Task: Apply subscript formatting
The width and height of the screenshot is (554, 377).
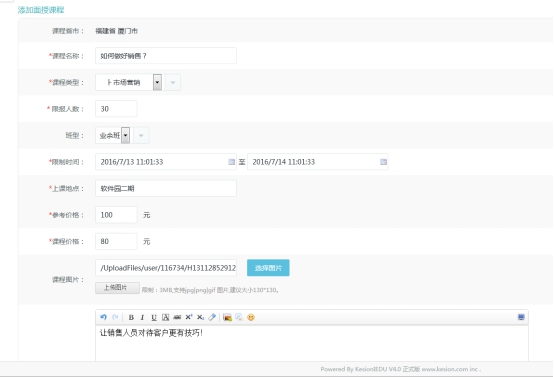Action: pyautogui.click(x=200, y=317)
